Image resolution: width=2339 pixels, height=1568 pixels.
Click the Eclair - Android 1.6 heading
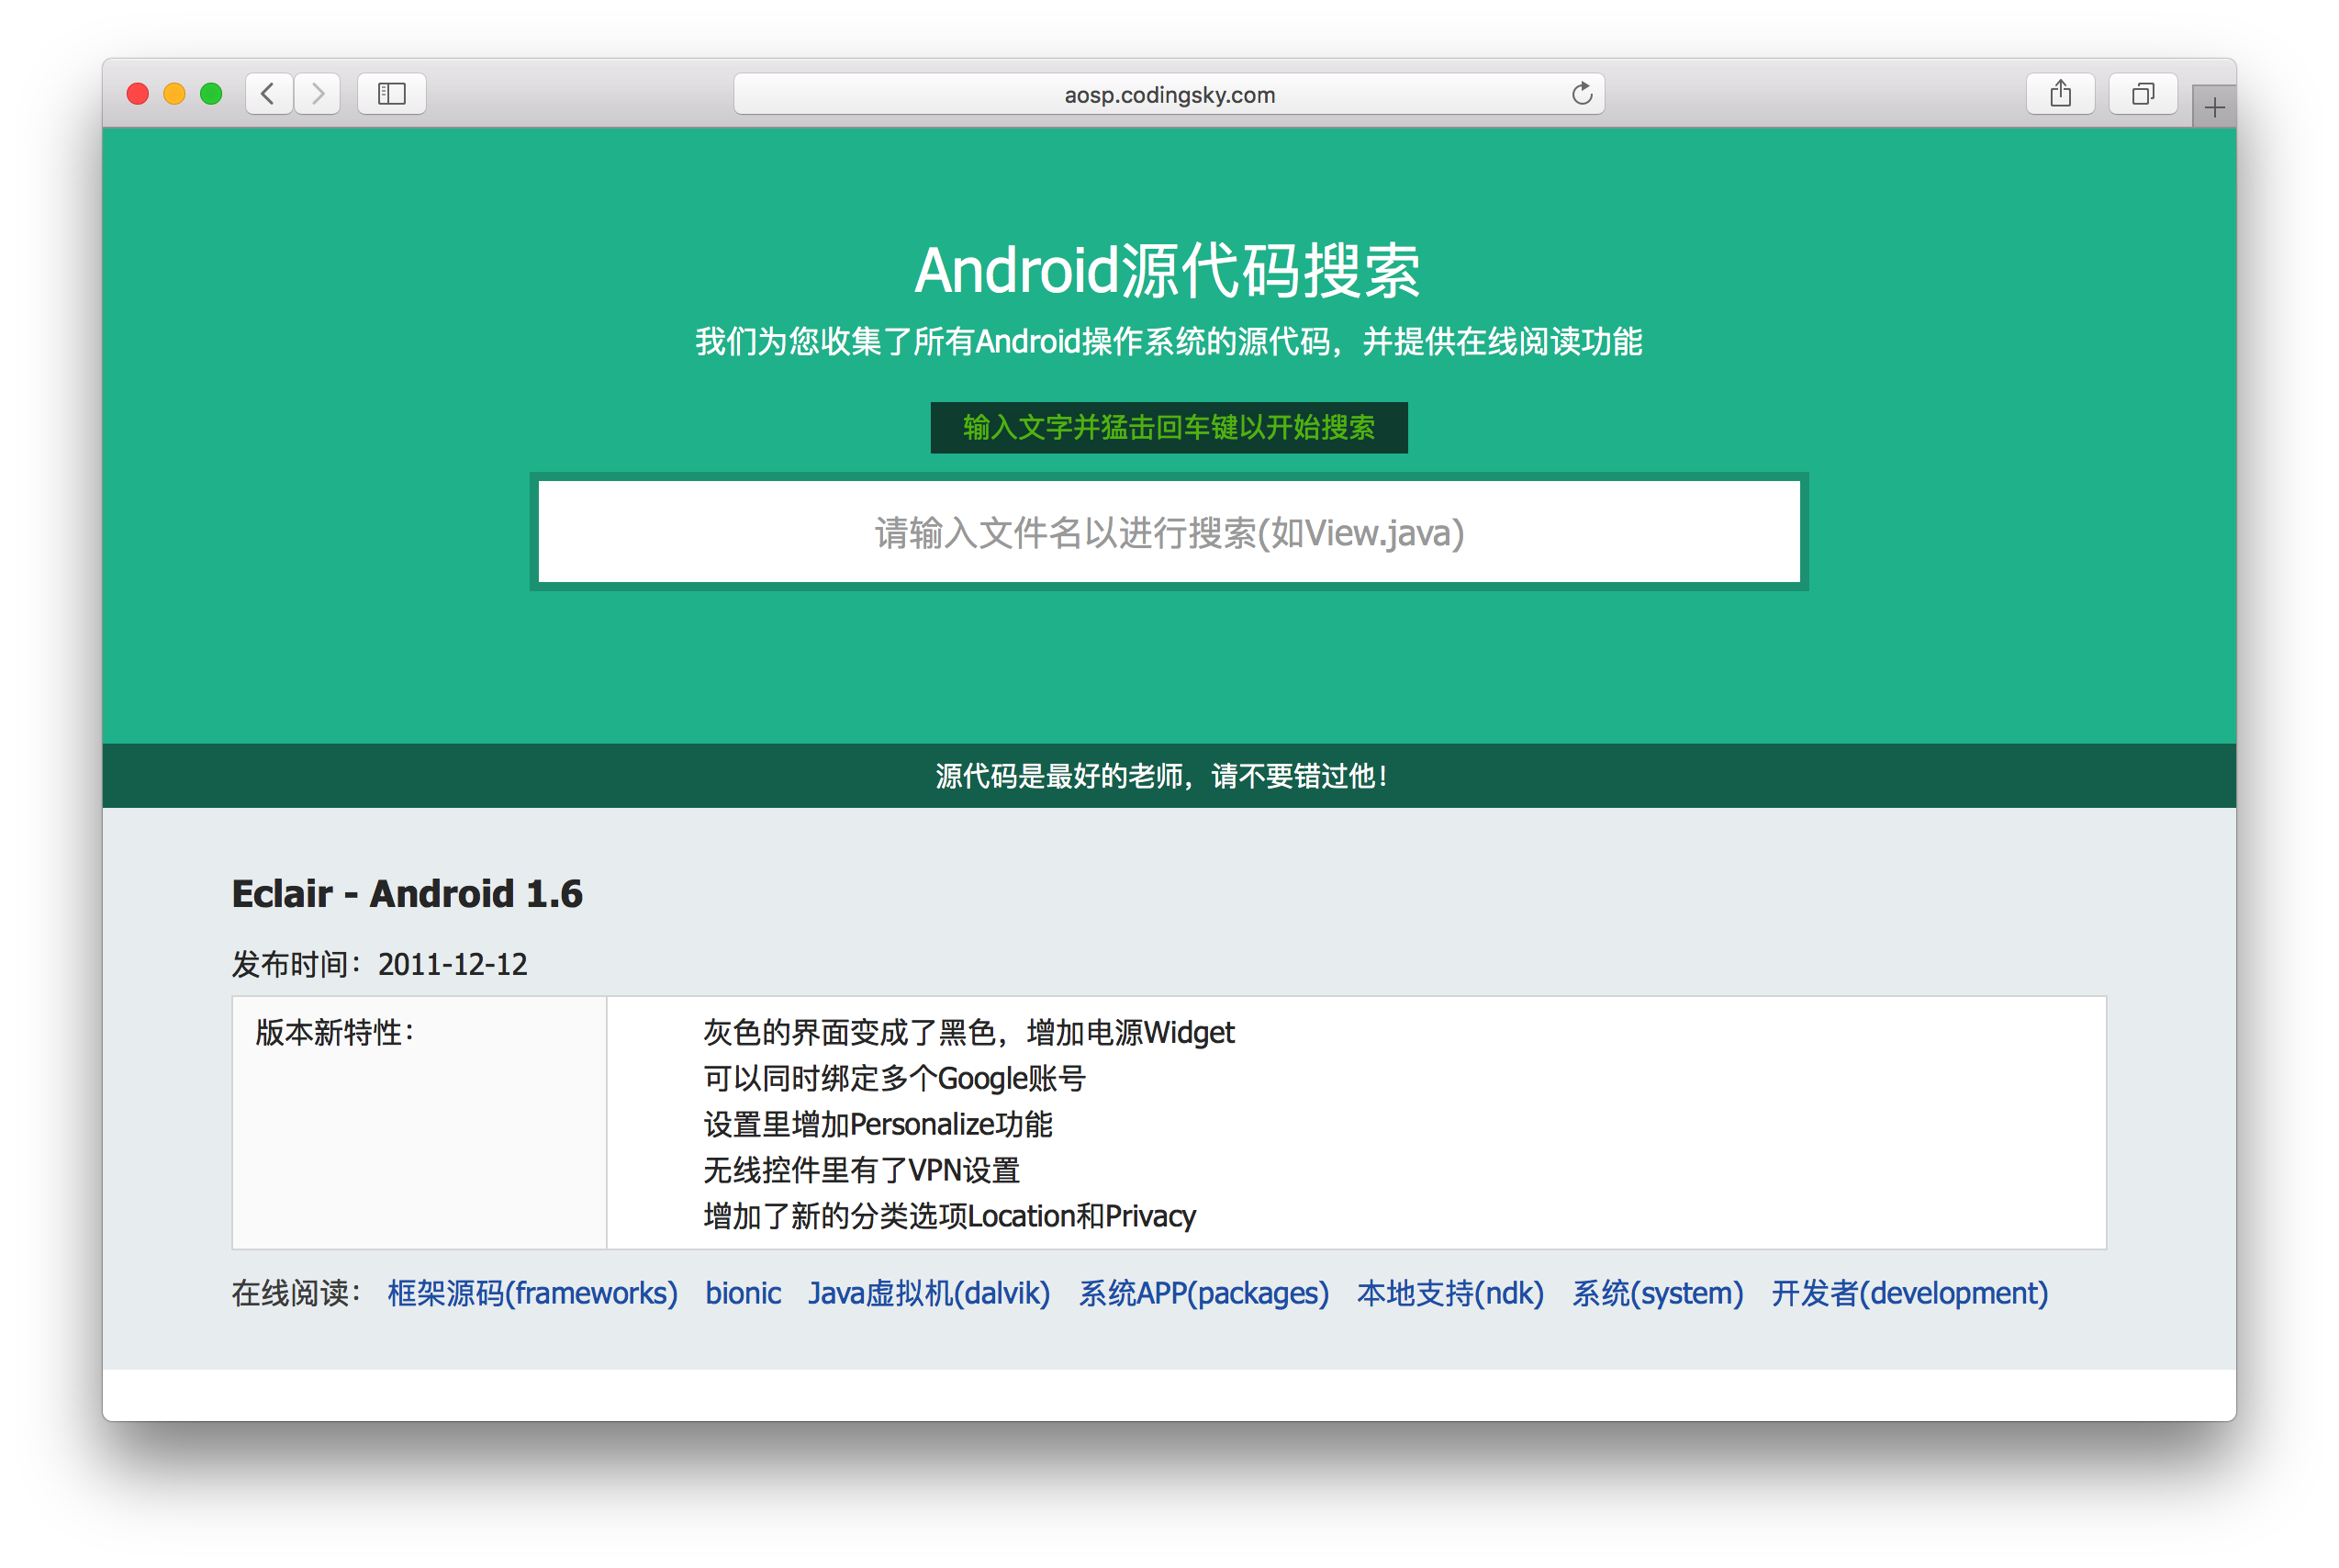[407, 893]
